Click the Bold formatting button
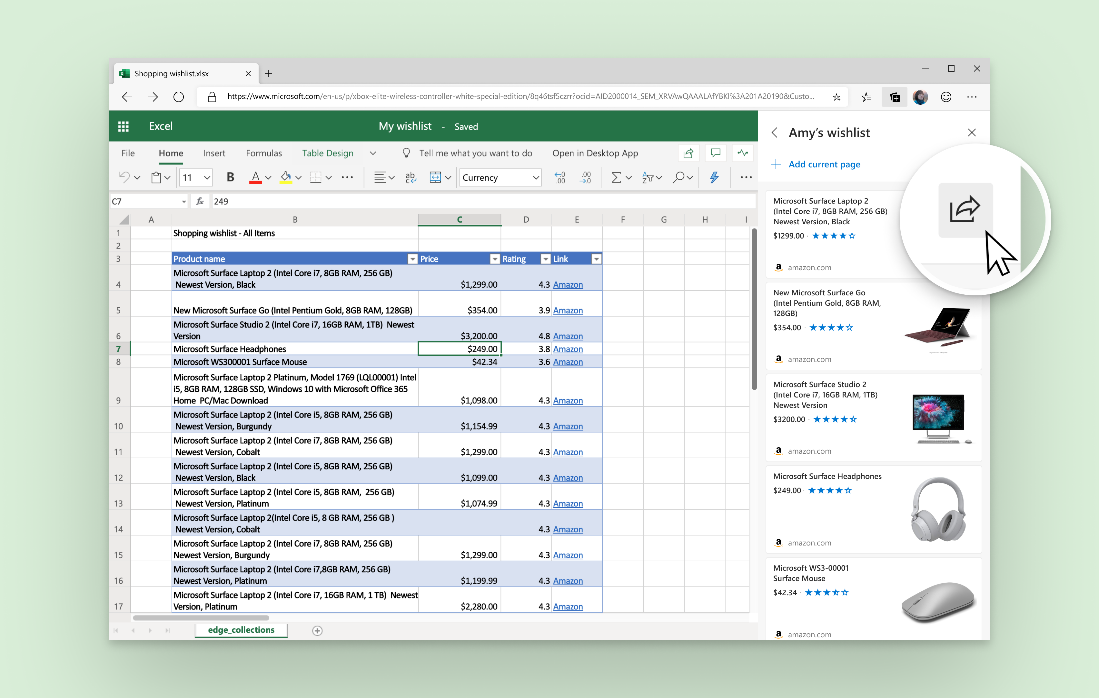1099x698 pixels. (230, 177)
